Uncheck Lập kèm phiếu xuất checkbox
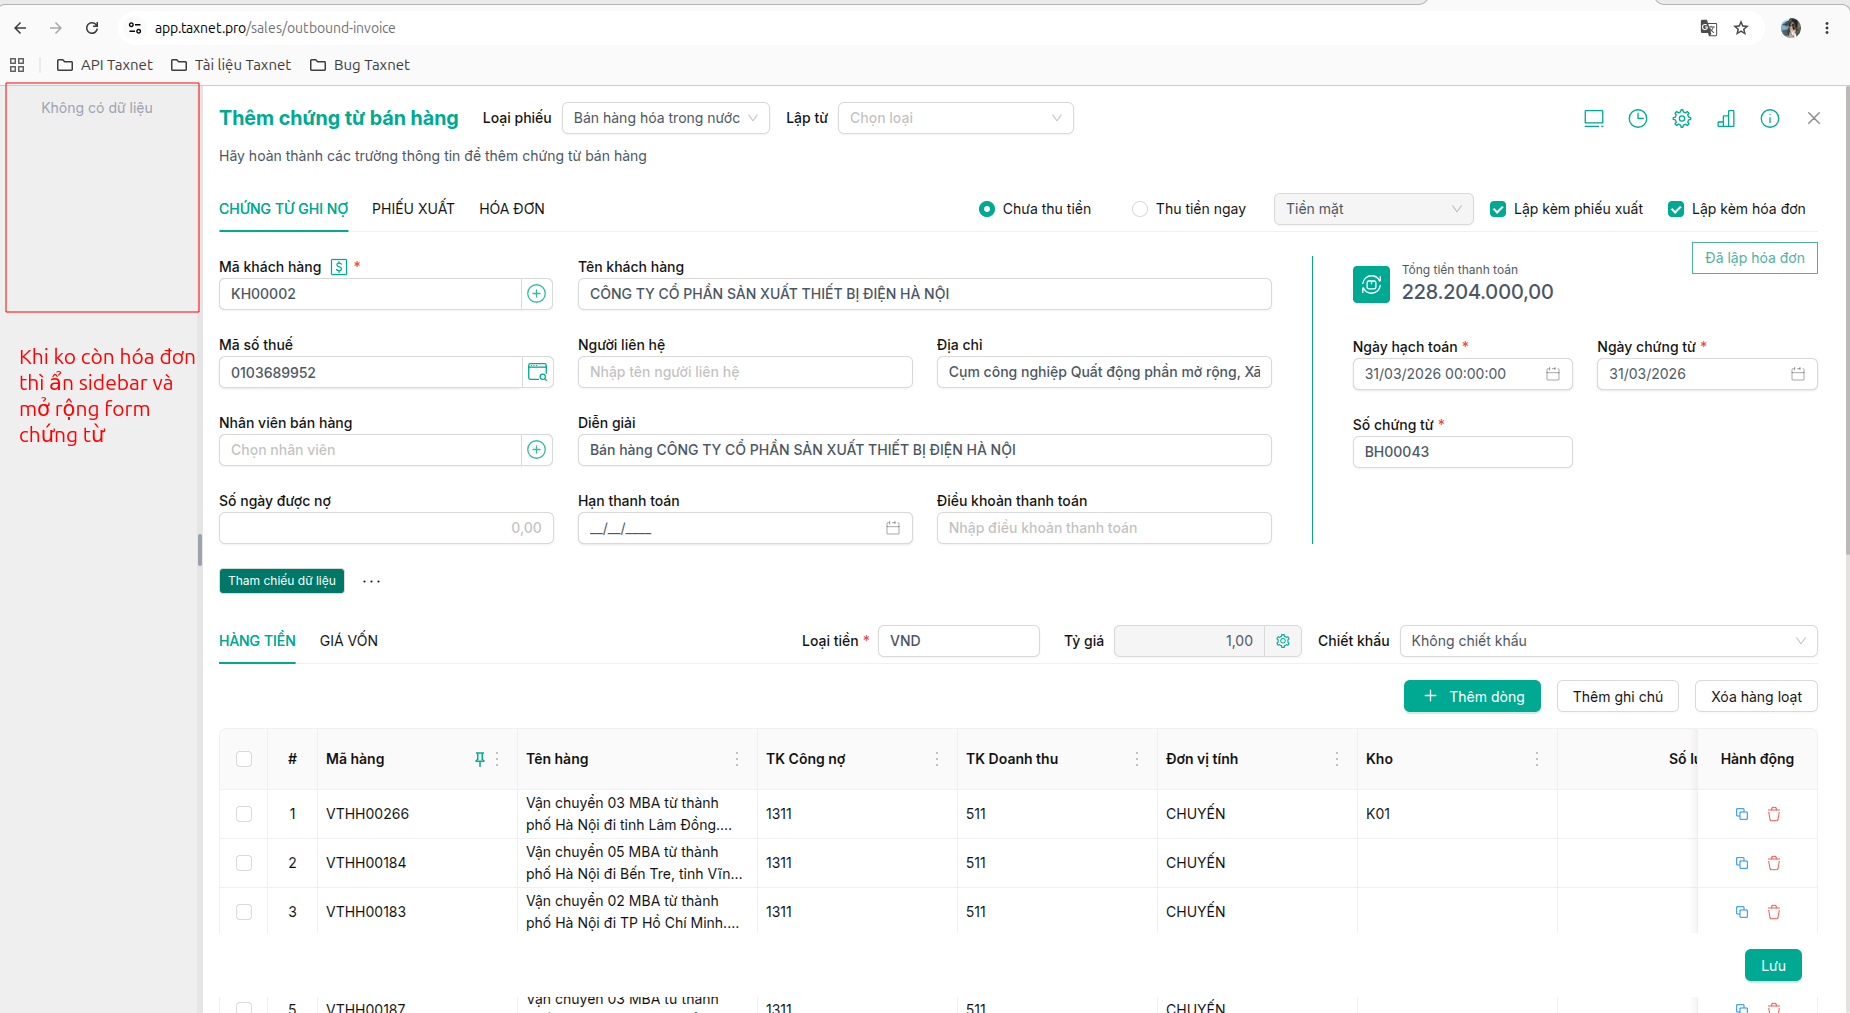This screenshot has width=1850, height=1013. click(x=1498, y=209)
